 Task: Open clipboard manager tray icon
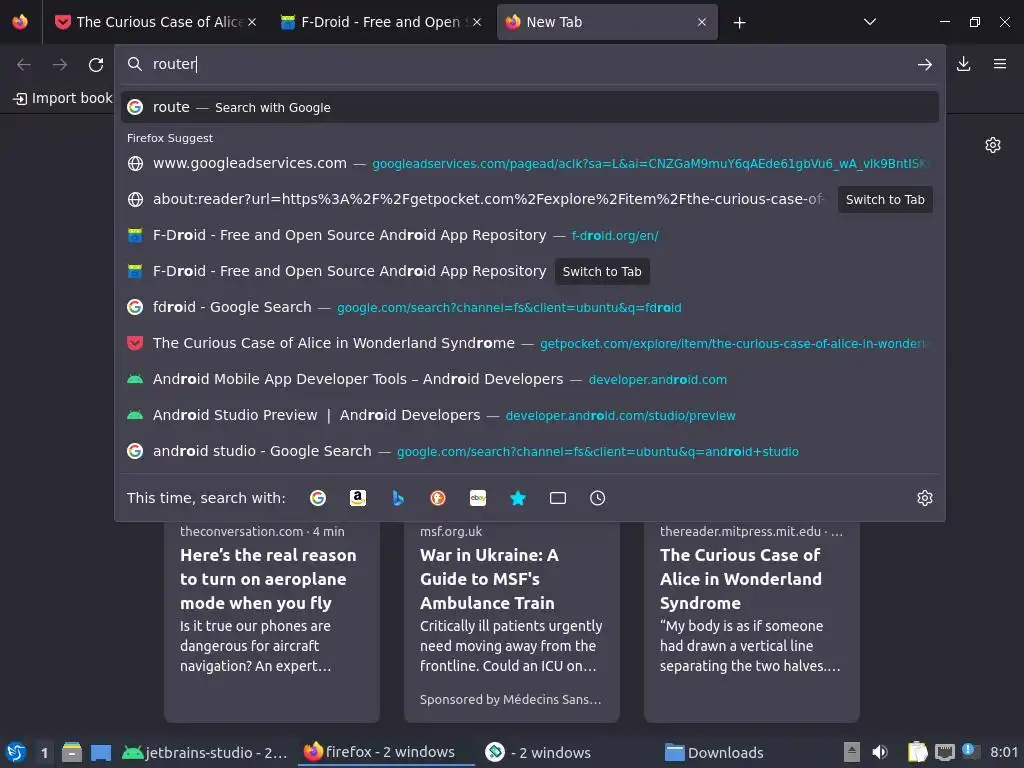(x=917, y=752)
